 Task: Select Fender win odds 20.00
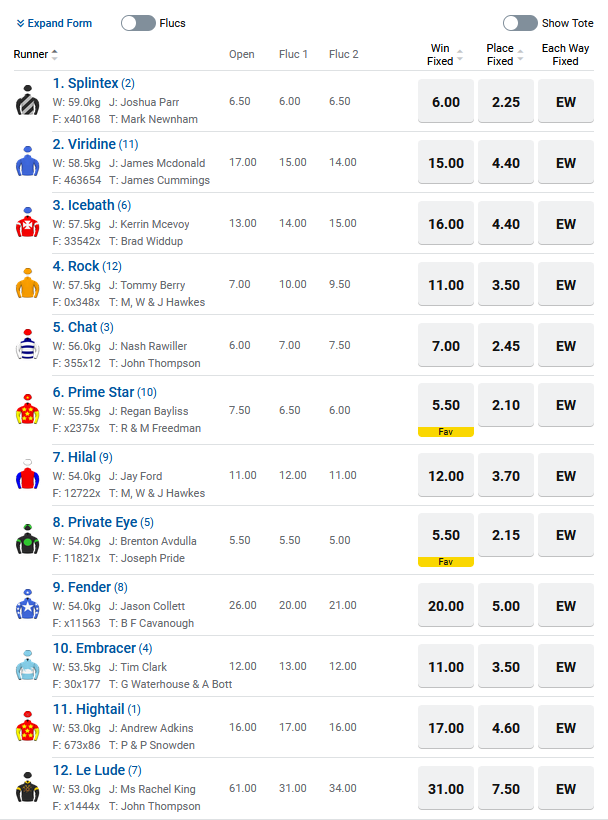(x=446, y=606)
